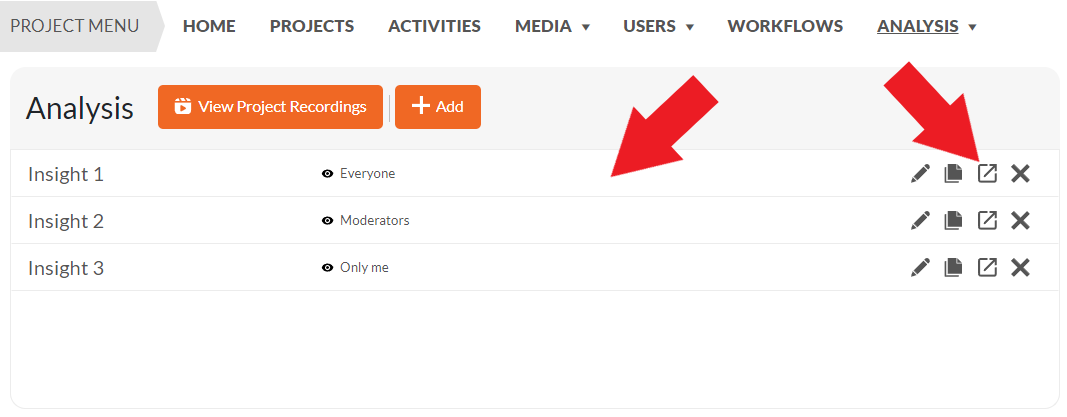This screenshot has width=1067, height=417.
Task: Click the eye icon beside Everyone
Action: (x=327, y=173)
